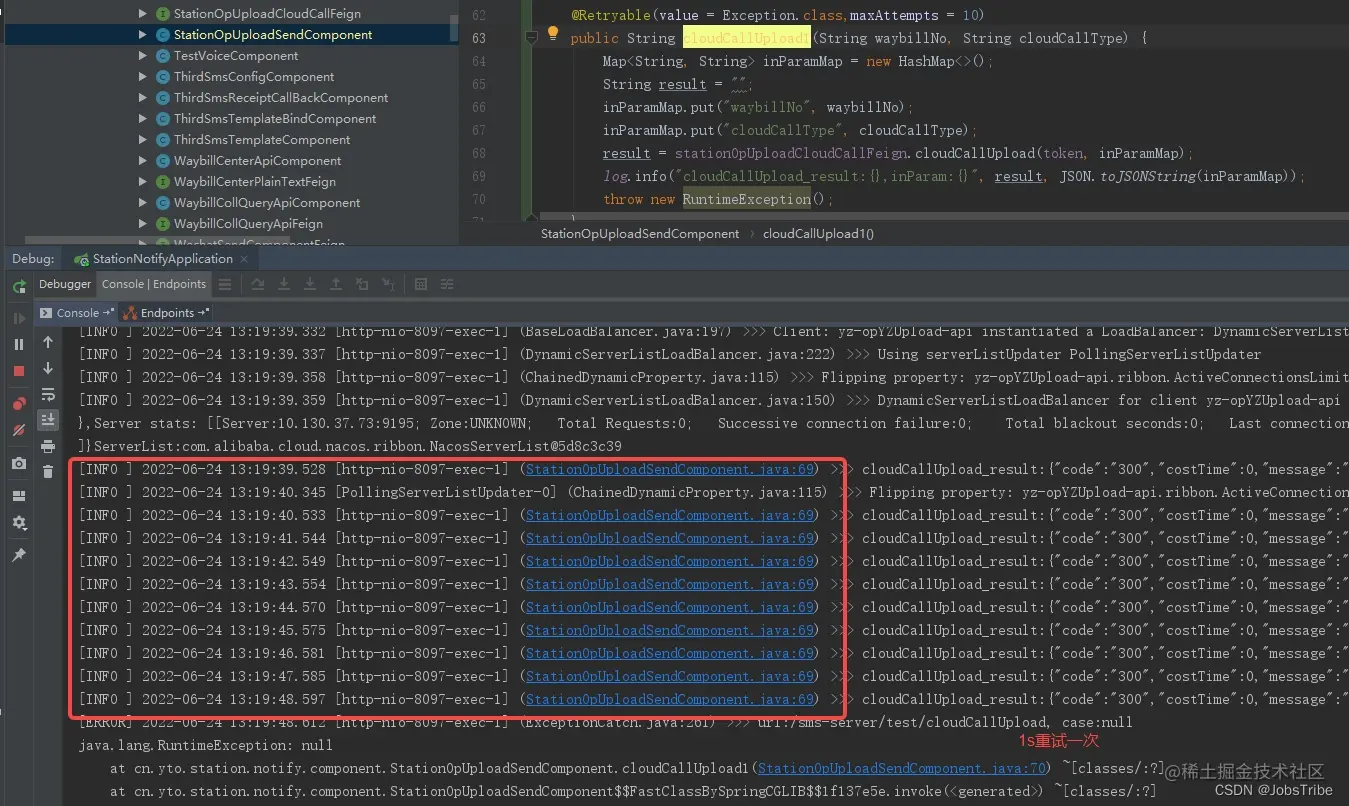Toggle Soft-Wrap in console
Image resolution: width=1349 pixels, height=806 pixels.
tap(48, 394)
